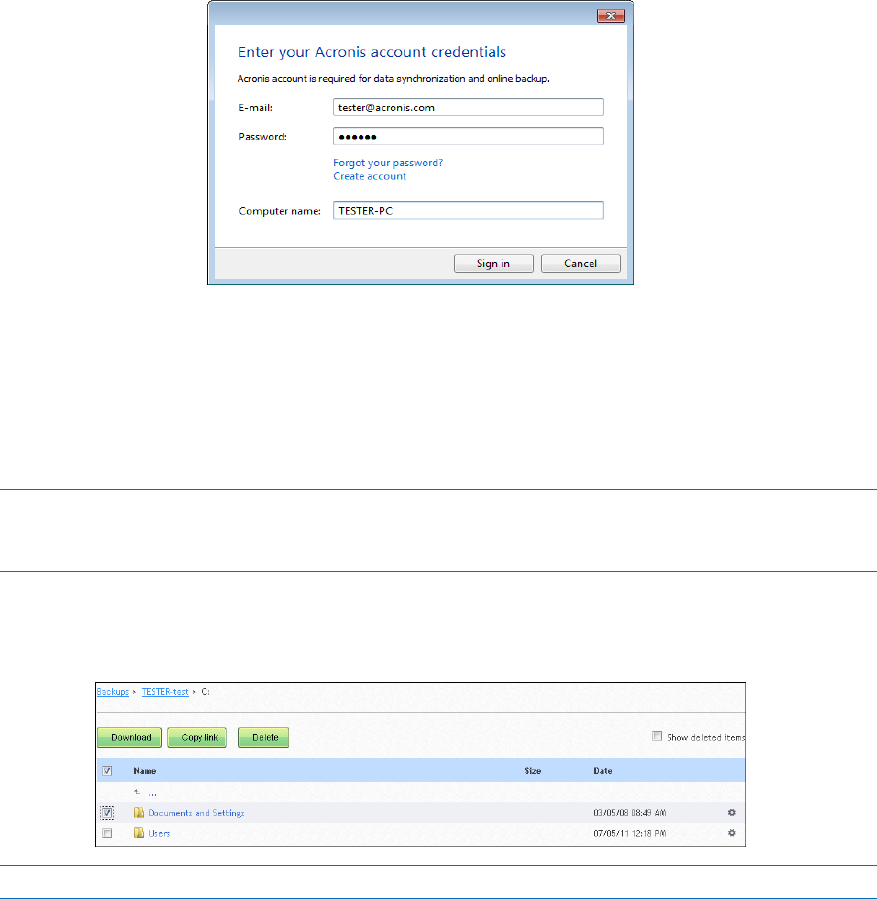Click the green Download button
The image size is (877, 899).
tap(130, 737)
